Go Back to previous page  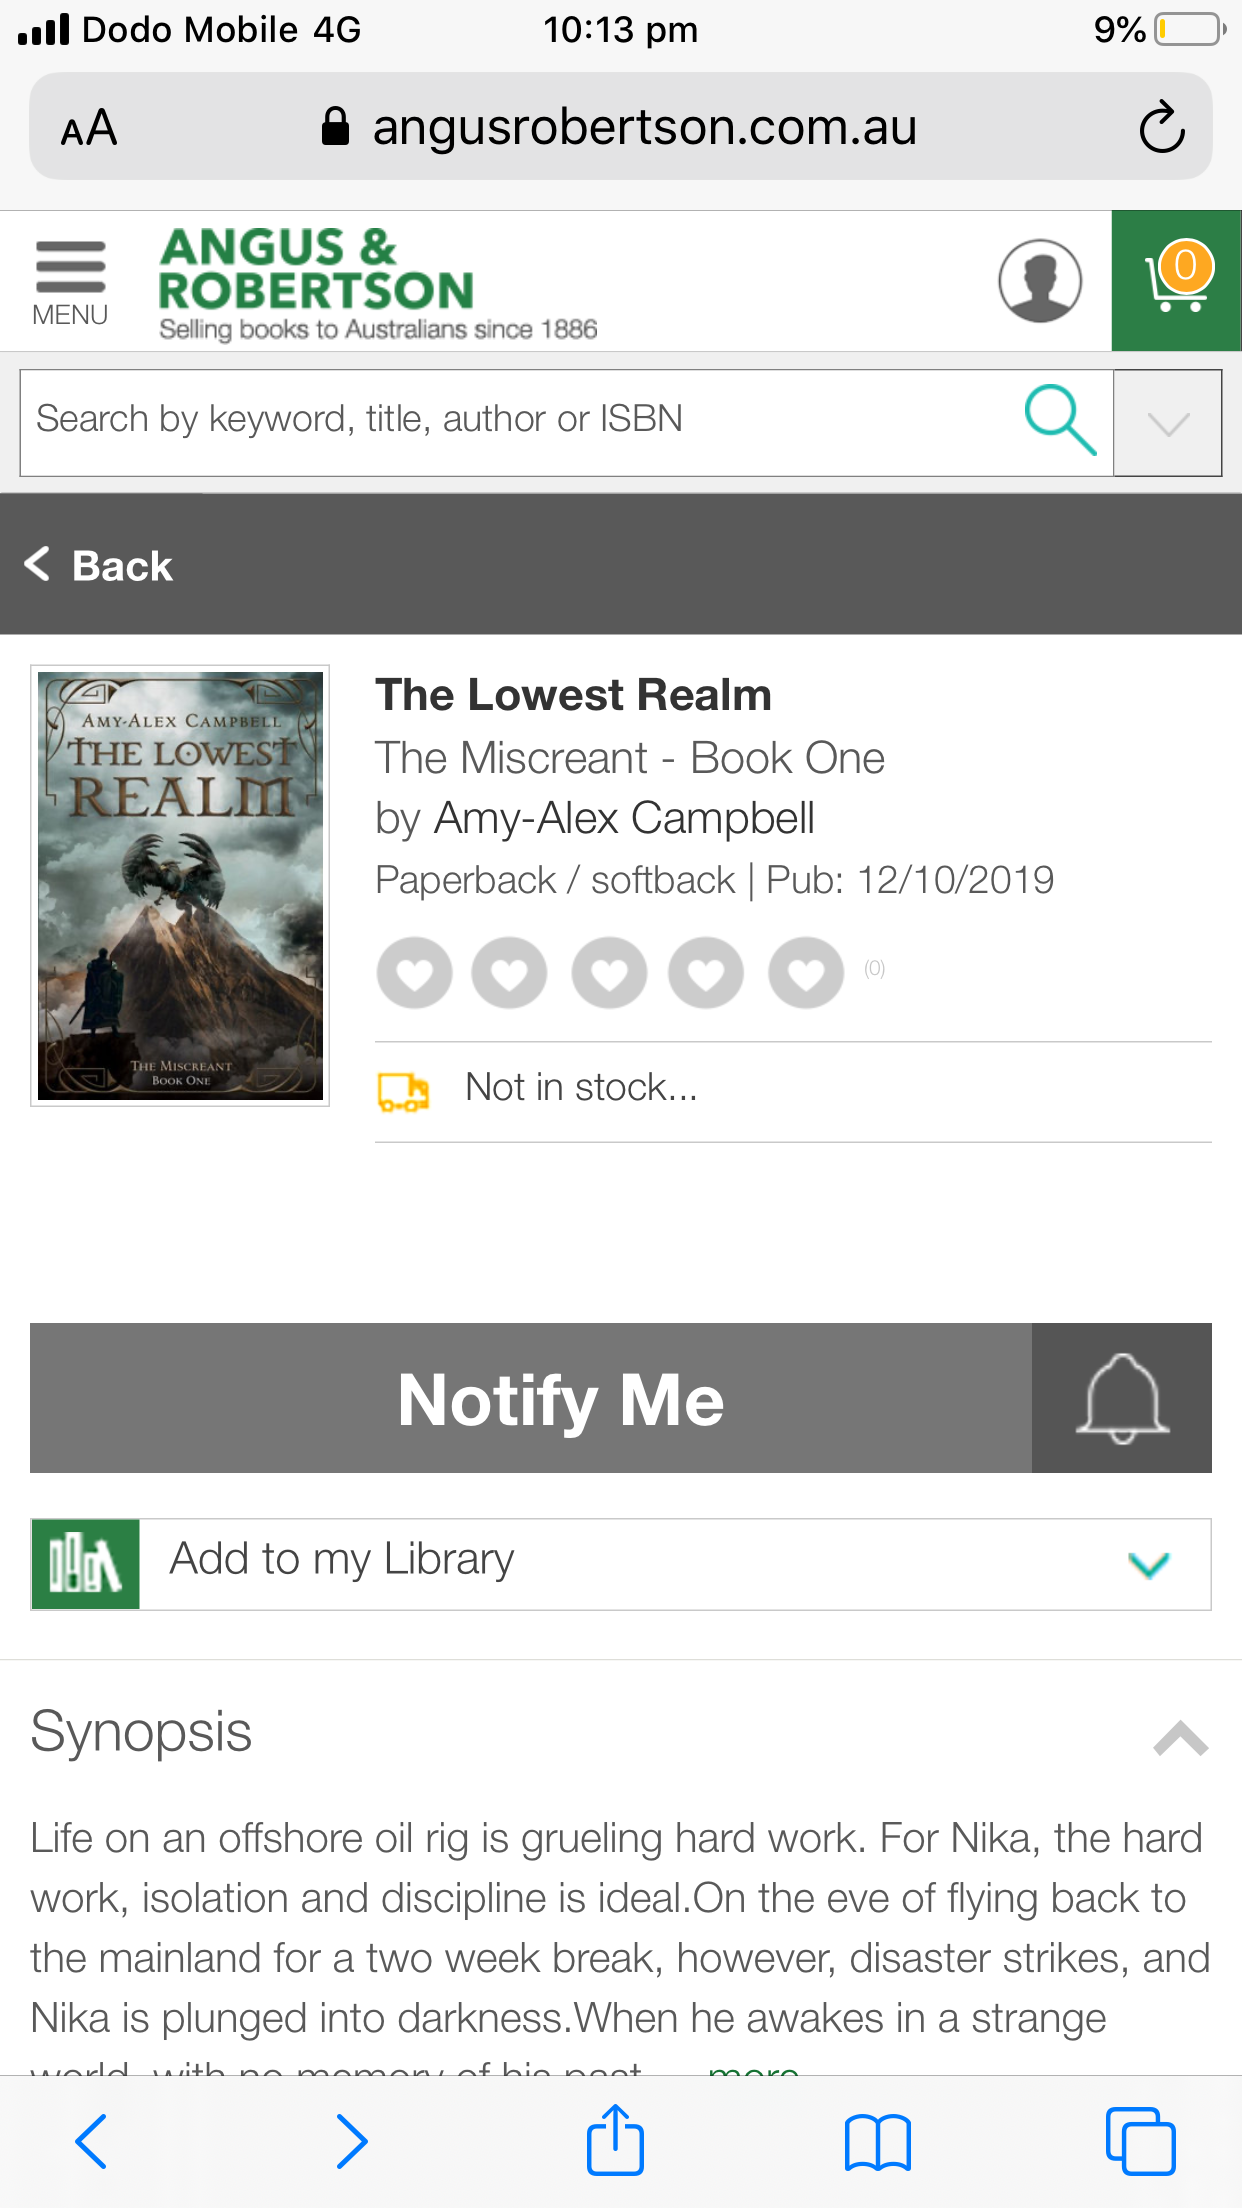[100, 565]
